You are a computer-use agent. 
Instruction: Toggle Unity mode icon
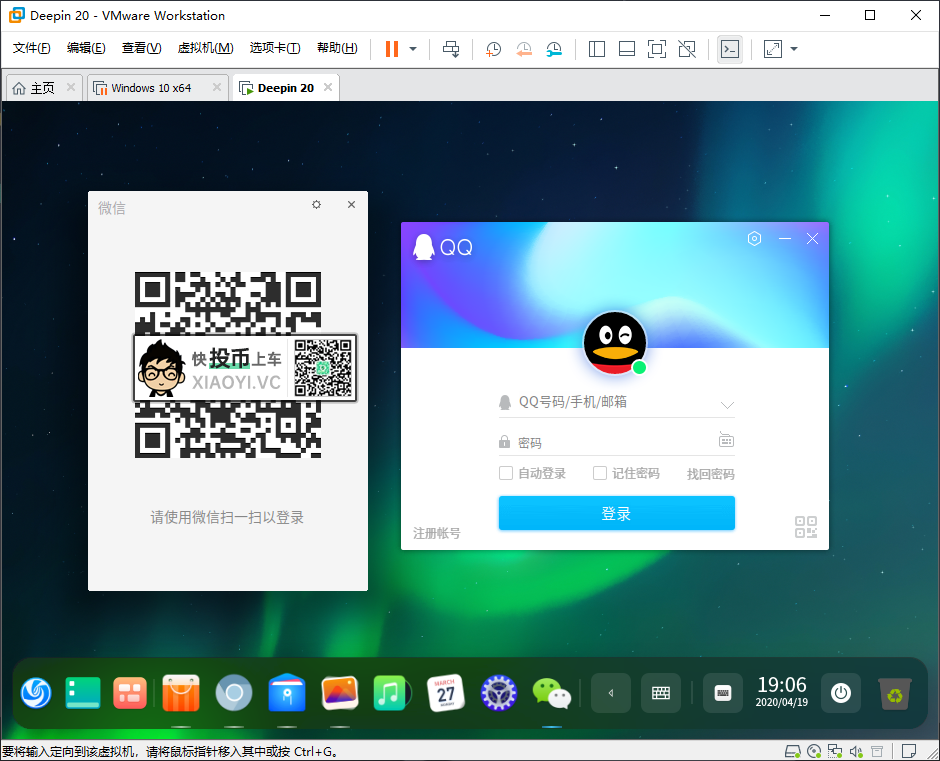[687, 49]
